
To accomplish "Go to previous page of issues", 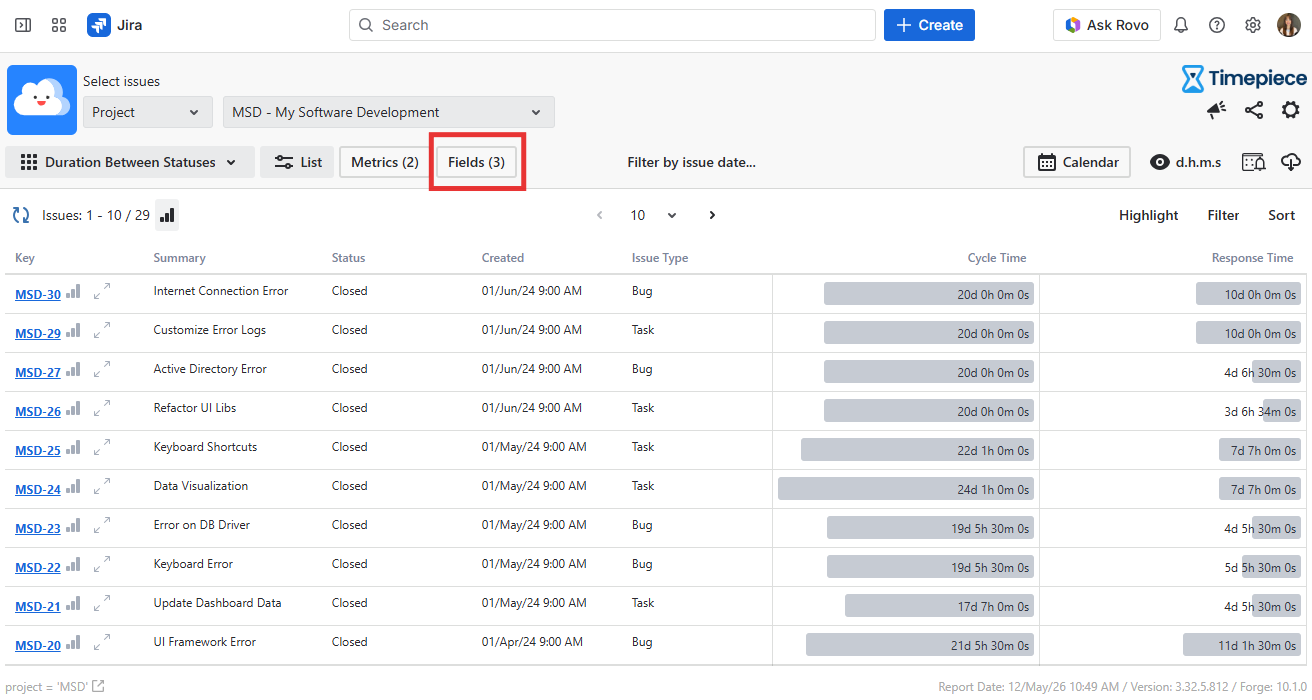I will click(x=600, y=215).
